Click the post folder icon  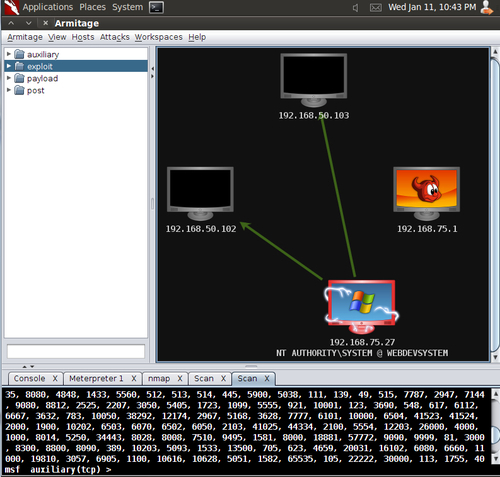pyautogui.click(x=20, y=90)
